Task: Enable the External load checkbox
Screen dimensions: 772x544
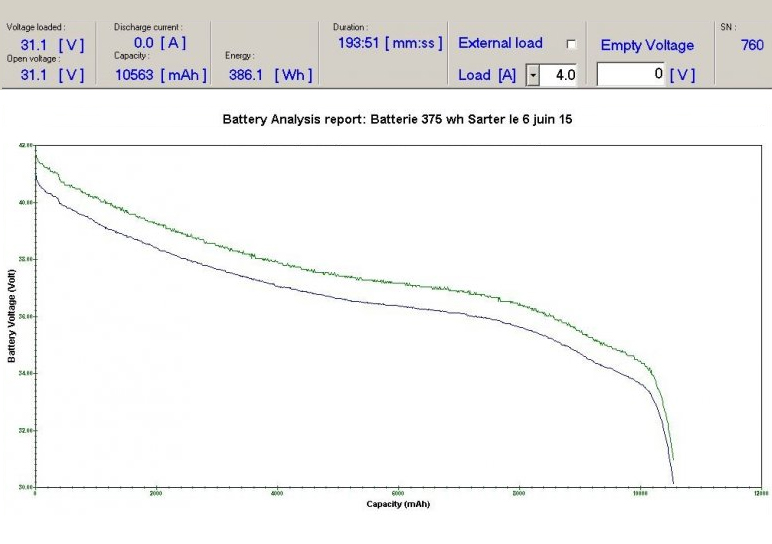Action: 571,44
